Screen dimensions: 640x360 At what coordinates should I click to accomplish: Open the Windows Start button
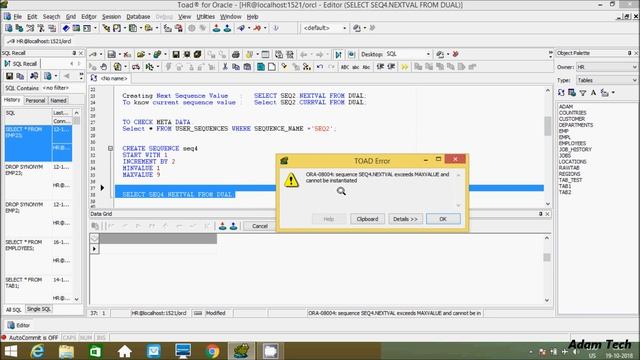pos(11,351)
